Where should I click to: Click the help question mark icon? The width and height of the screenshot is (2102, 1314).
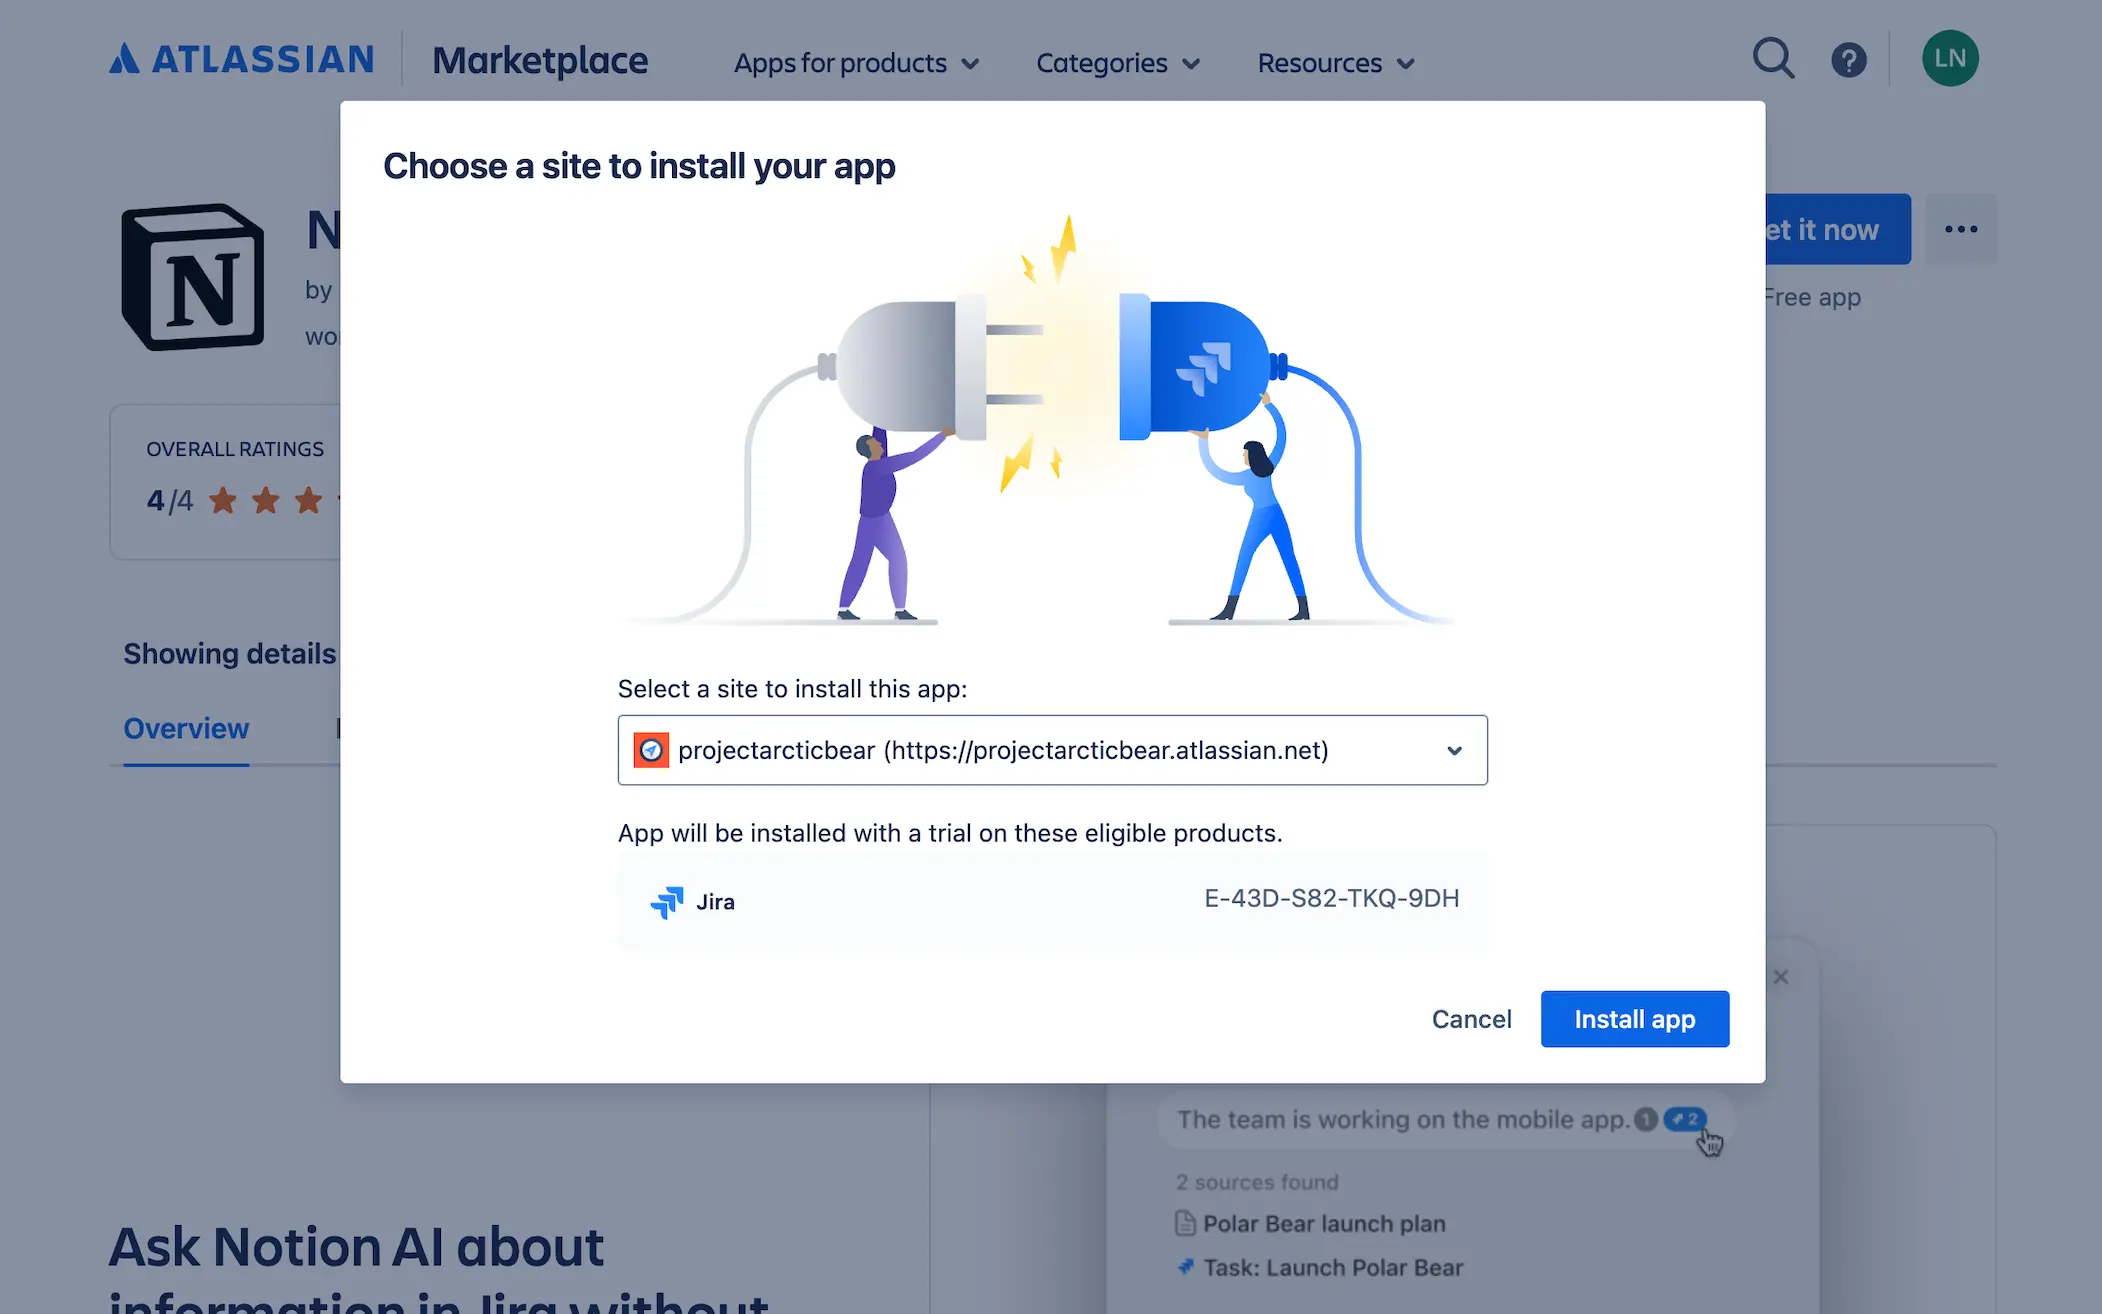(1849, 59)
